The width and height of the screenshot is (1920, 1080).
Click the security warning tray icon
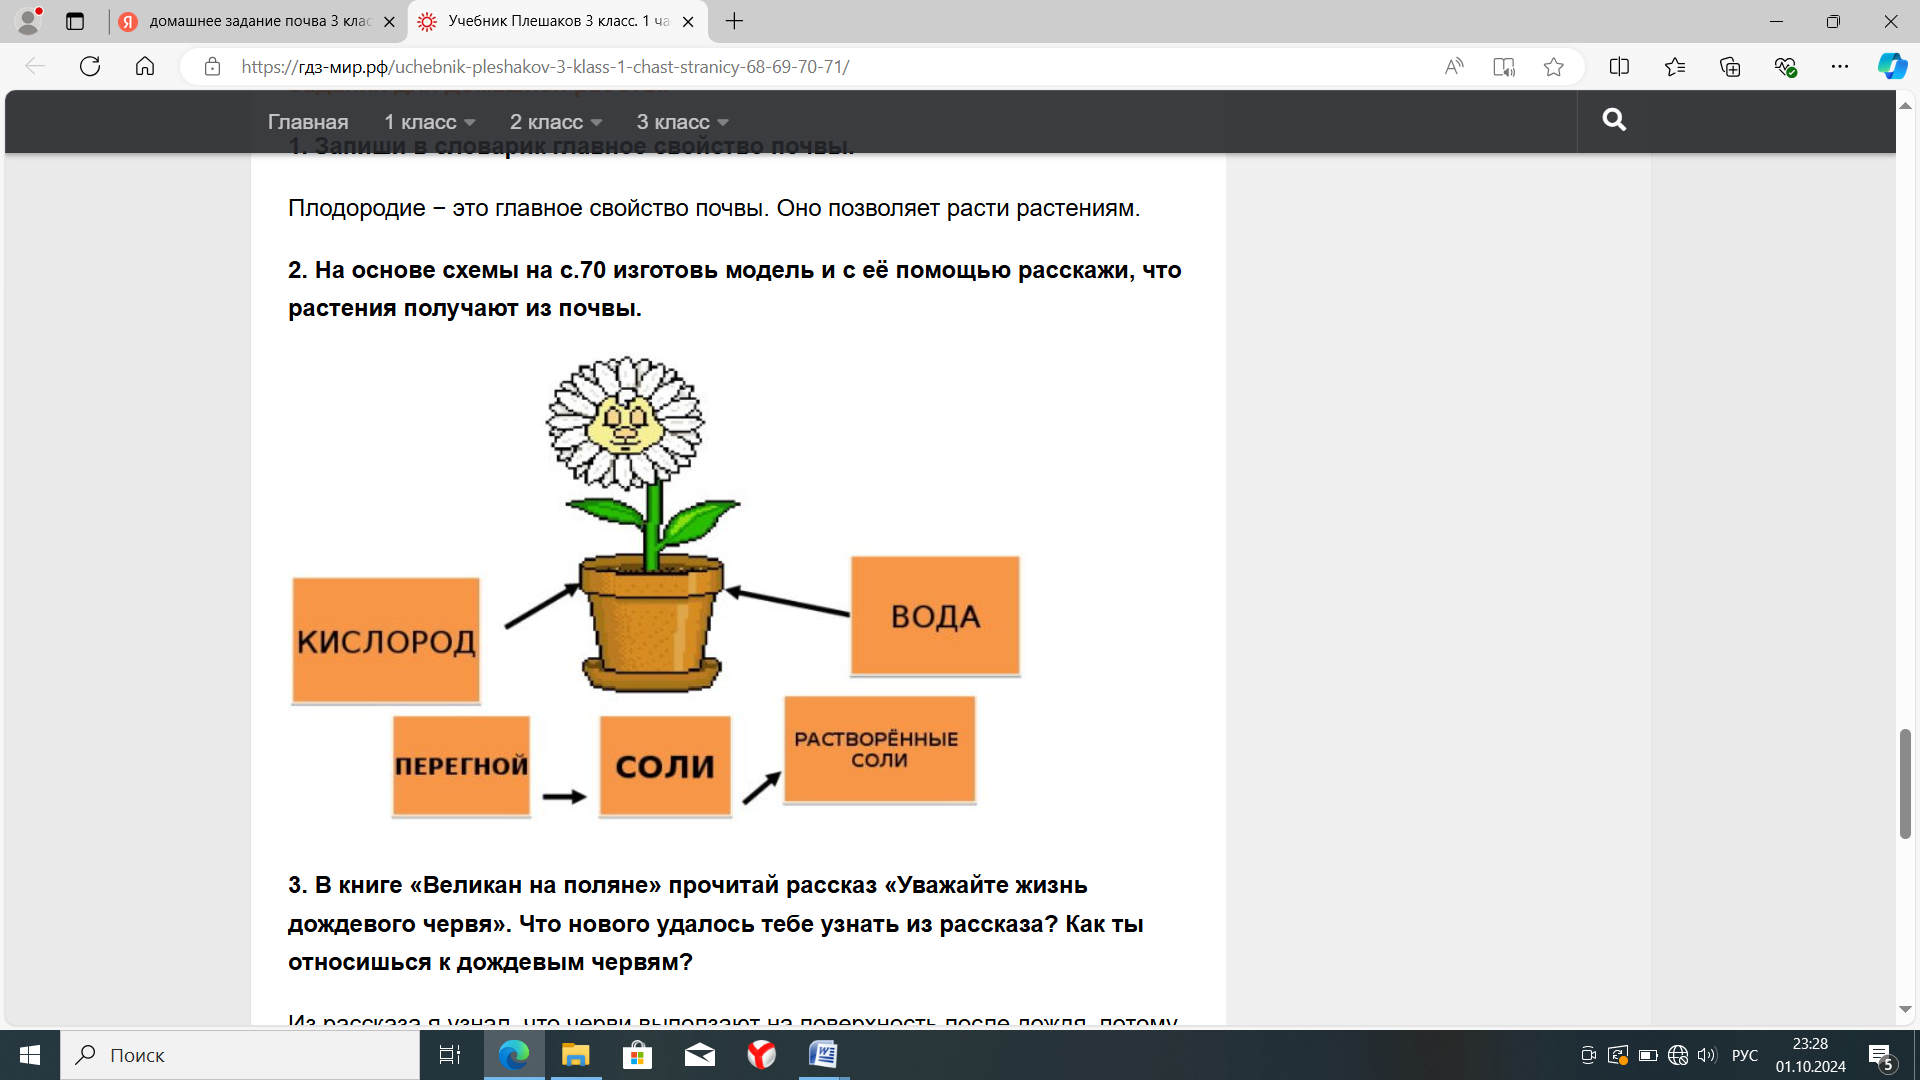coord(1618,1055)
